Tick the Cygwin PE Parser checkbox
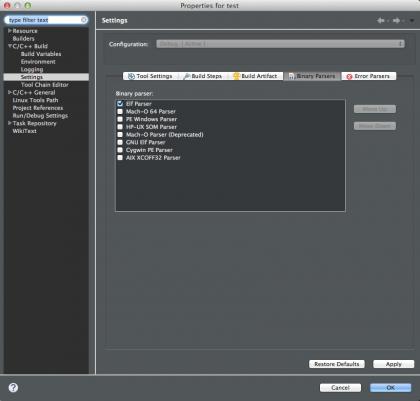This screenshot has width=420, height=401. pos(120,150)
